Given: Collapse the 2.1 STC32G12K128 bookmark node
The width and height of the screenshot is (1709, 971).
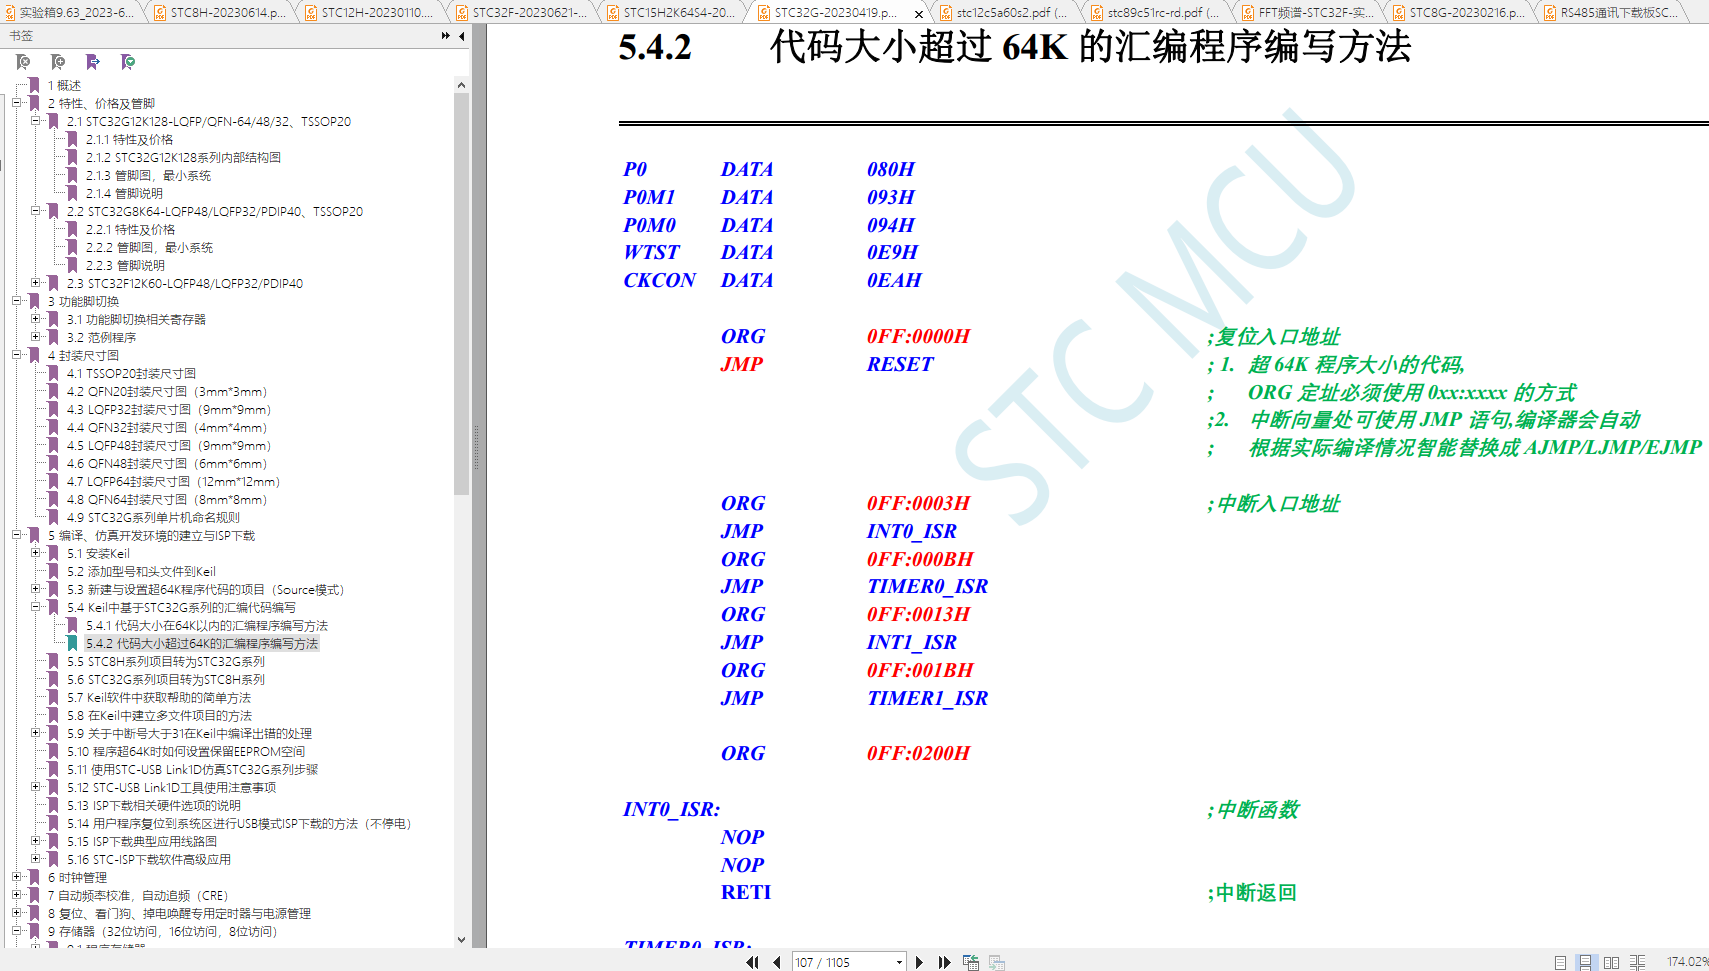Looking at the screenshot, I should tap(36, 121).
